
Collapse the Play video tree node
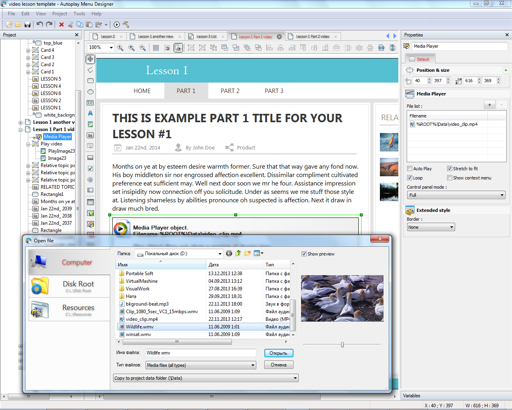click(28, 144)
